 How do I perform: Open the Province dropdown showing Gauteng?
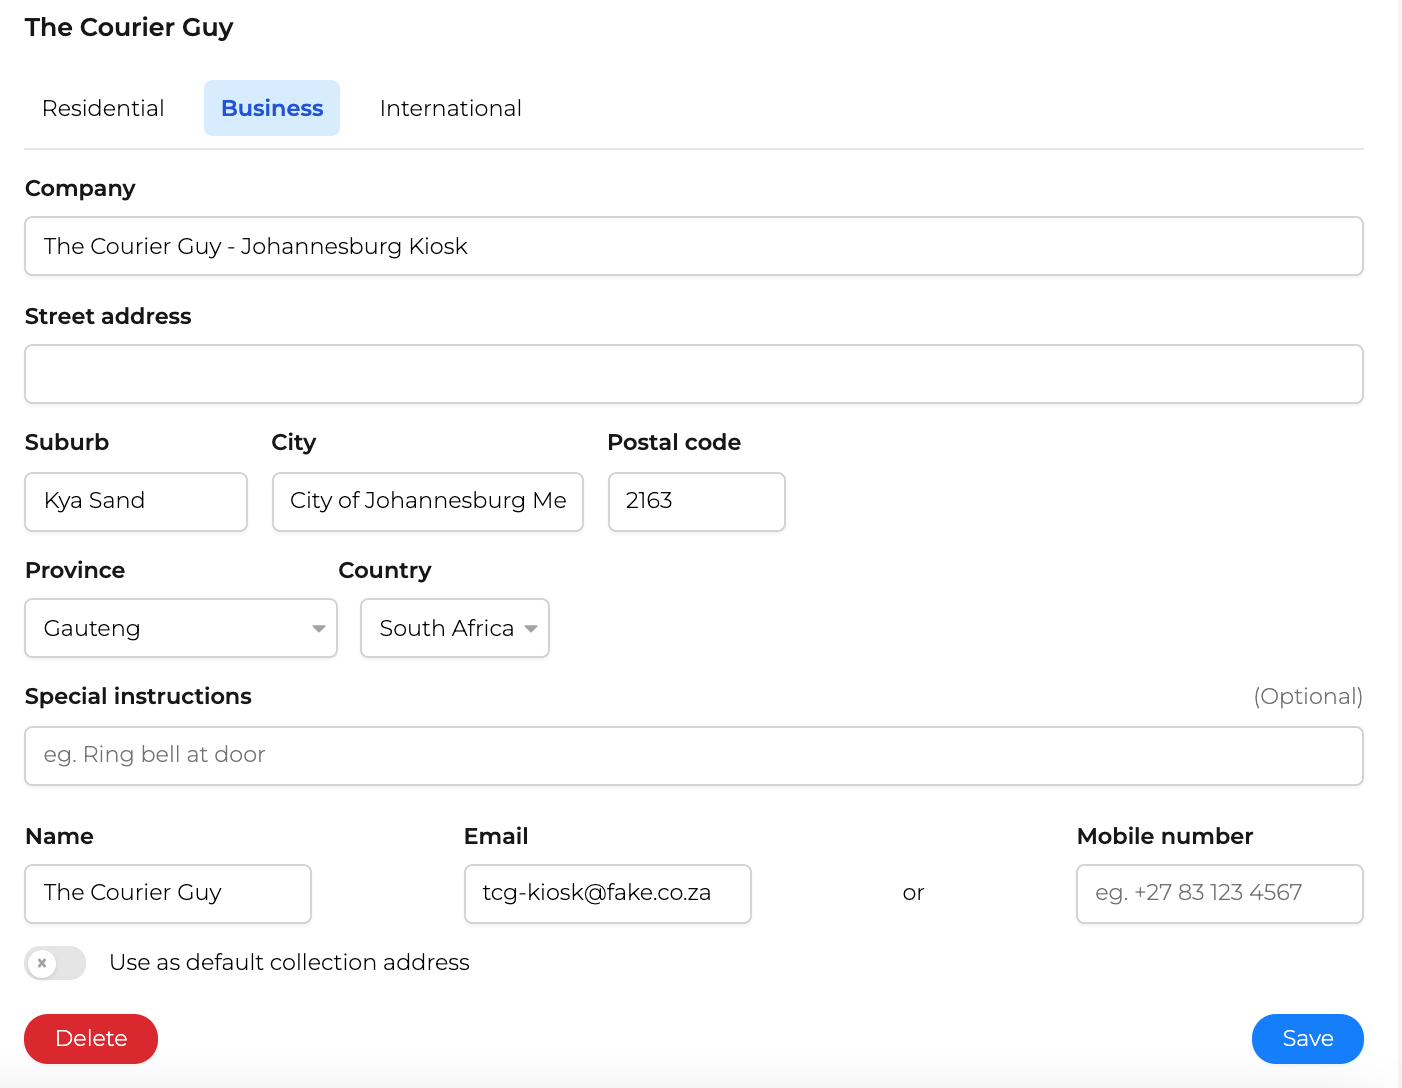181,628
